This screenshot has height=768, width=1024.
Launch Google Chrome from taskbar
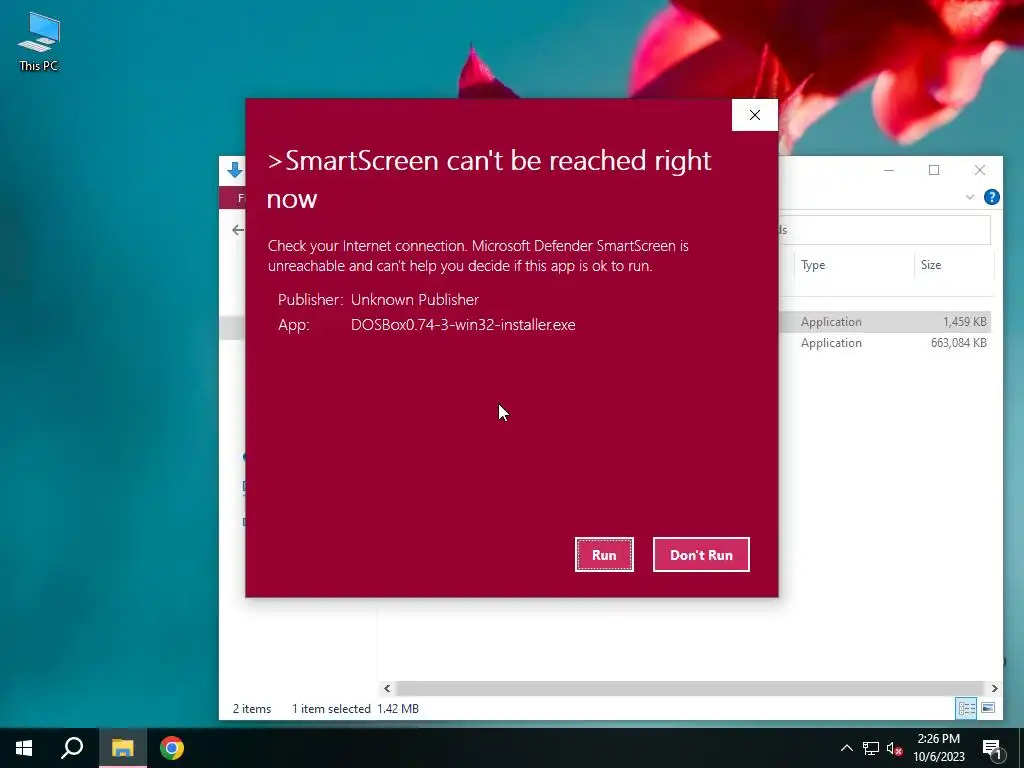[172, 748]
